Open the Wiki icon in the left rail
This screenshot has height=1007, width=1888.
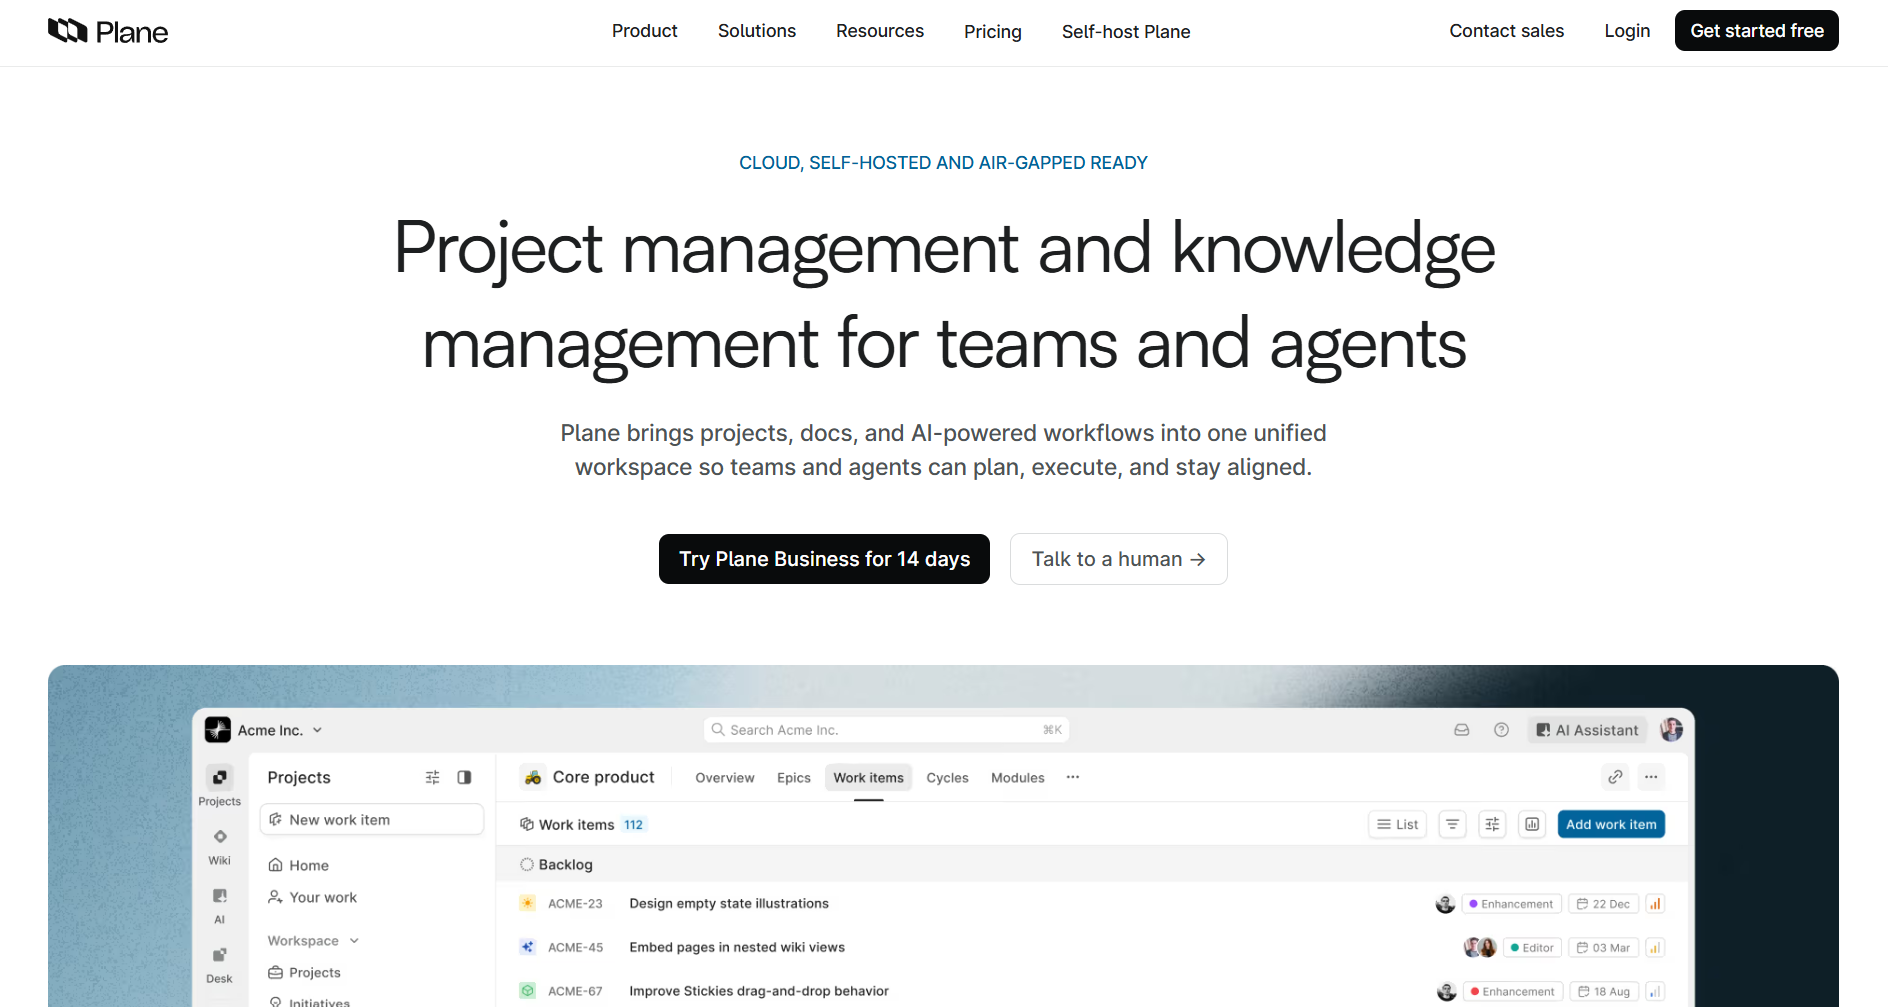tap(220, 836)
